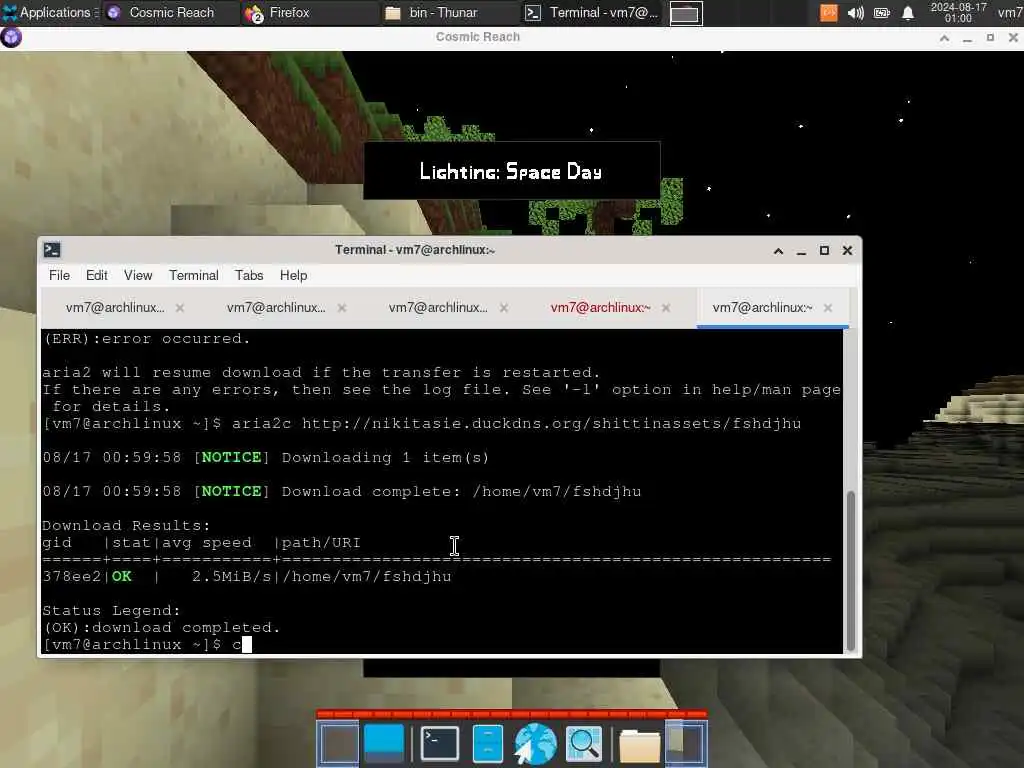Click the date and time clock
This screenshot has height=768, width=1024.
(958, 12)
